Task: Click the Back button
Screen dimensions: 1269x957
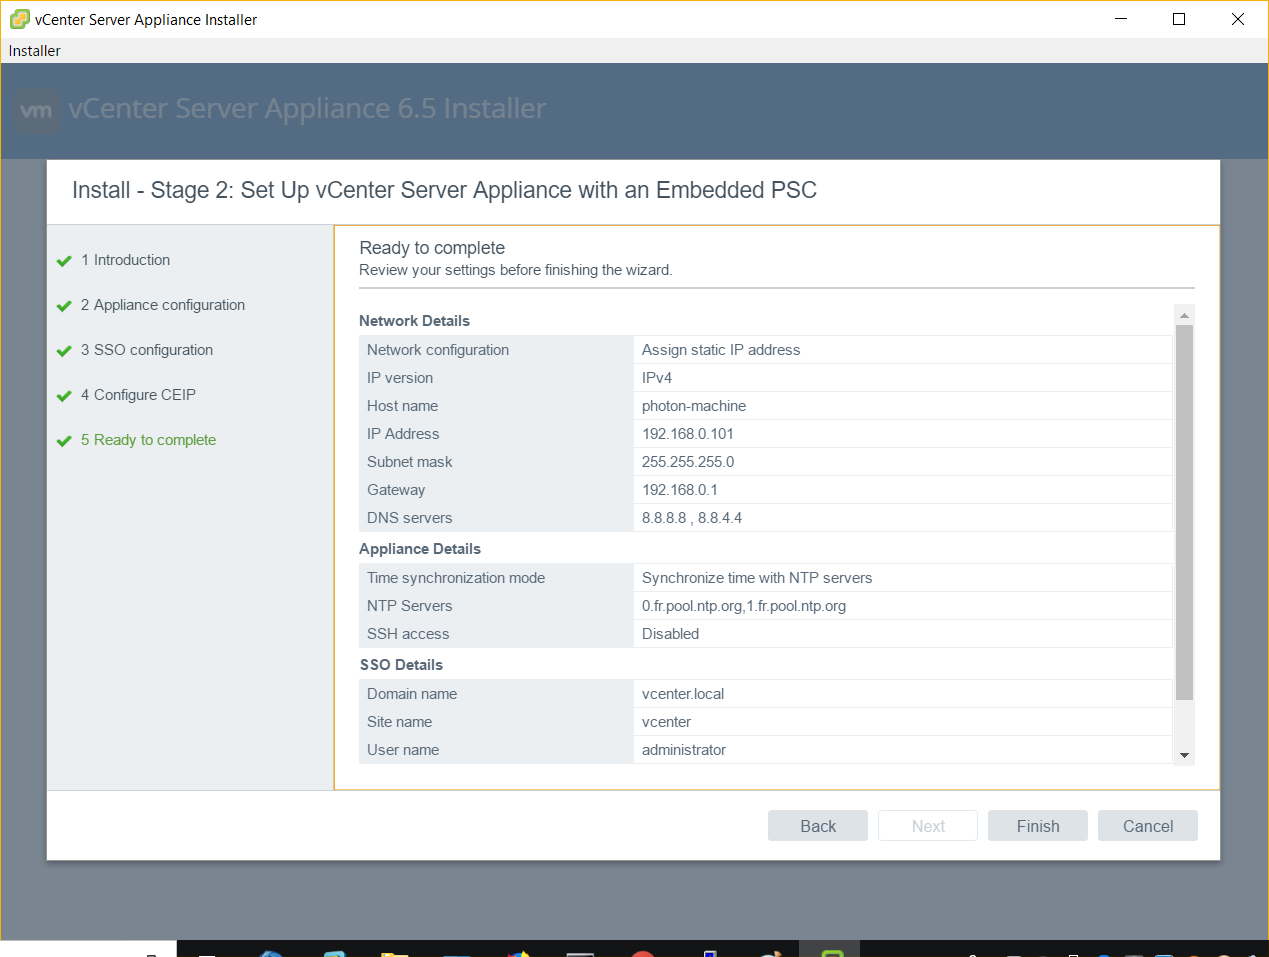Action: coord(818,826)
